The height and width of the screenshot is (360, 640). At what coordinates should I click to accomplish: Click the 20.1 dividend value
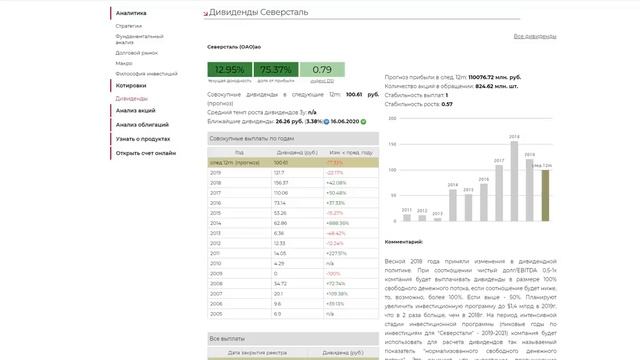click(278, 294)
